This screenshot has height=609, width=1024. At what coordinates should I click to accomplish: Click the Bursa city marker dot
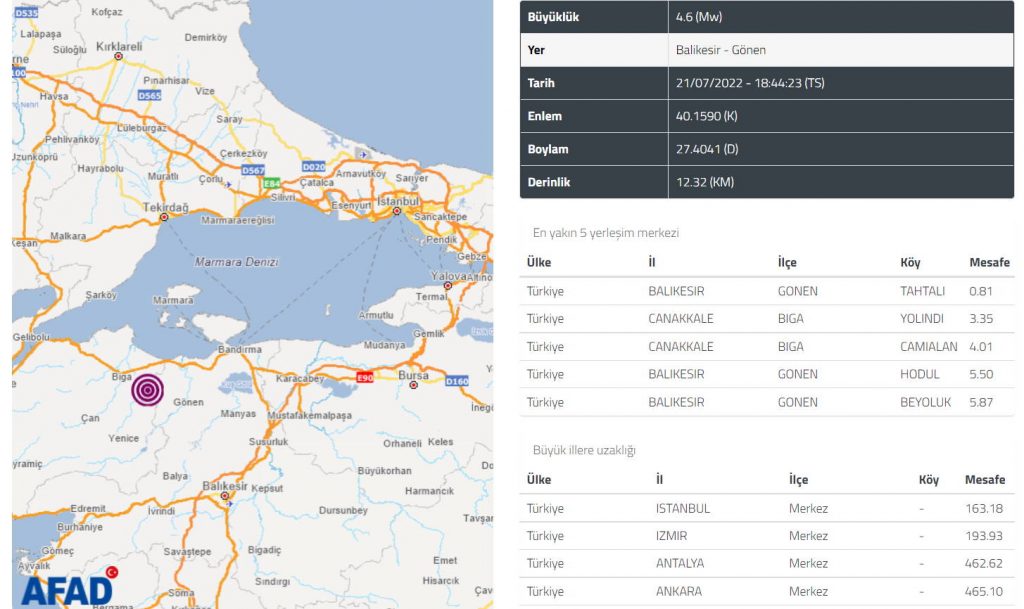(x=413, y=384)
